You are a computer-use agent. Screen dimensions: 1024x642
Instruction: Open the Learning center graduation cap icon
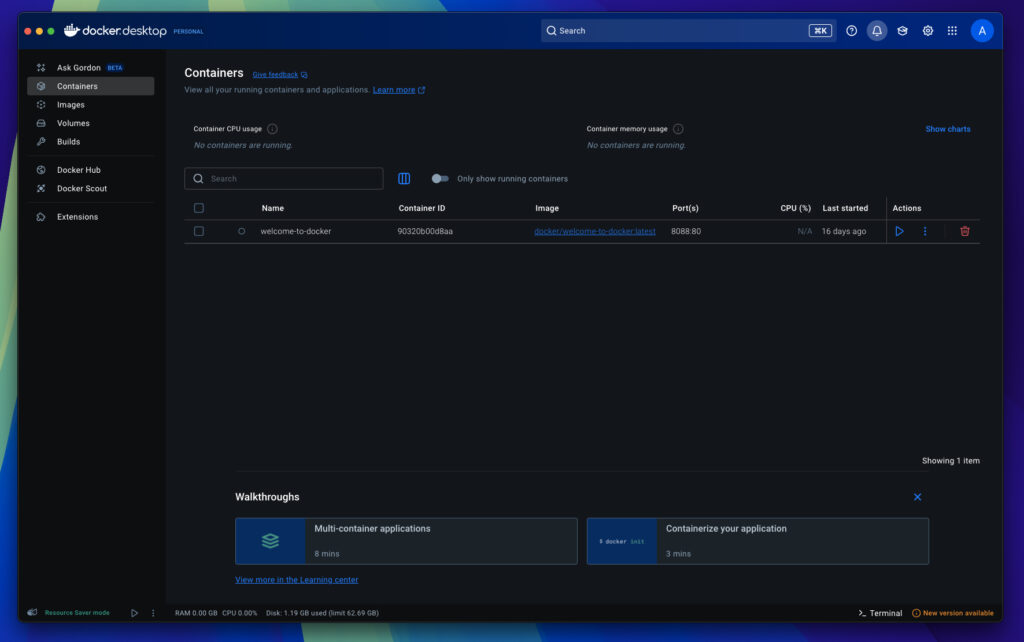pyautogui.click(x=902, y=31)
